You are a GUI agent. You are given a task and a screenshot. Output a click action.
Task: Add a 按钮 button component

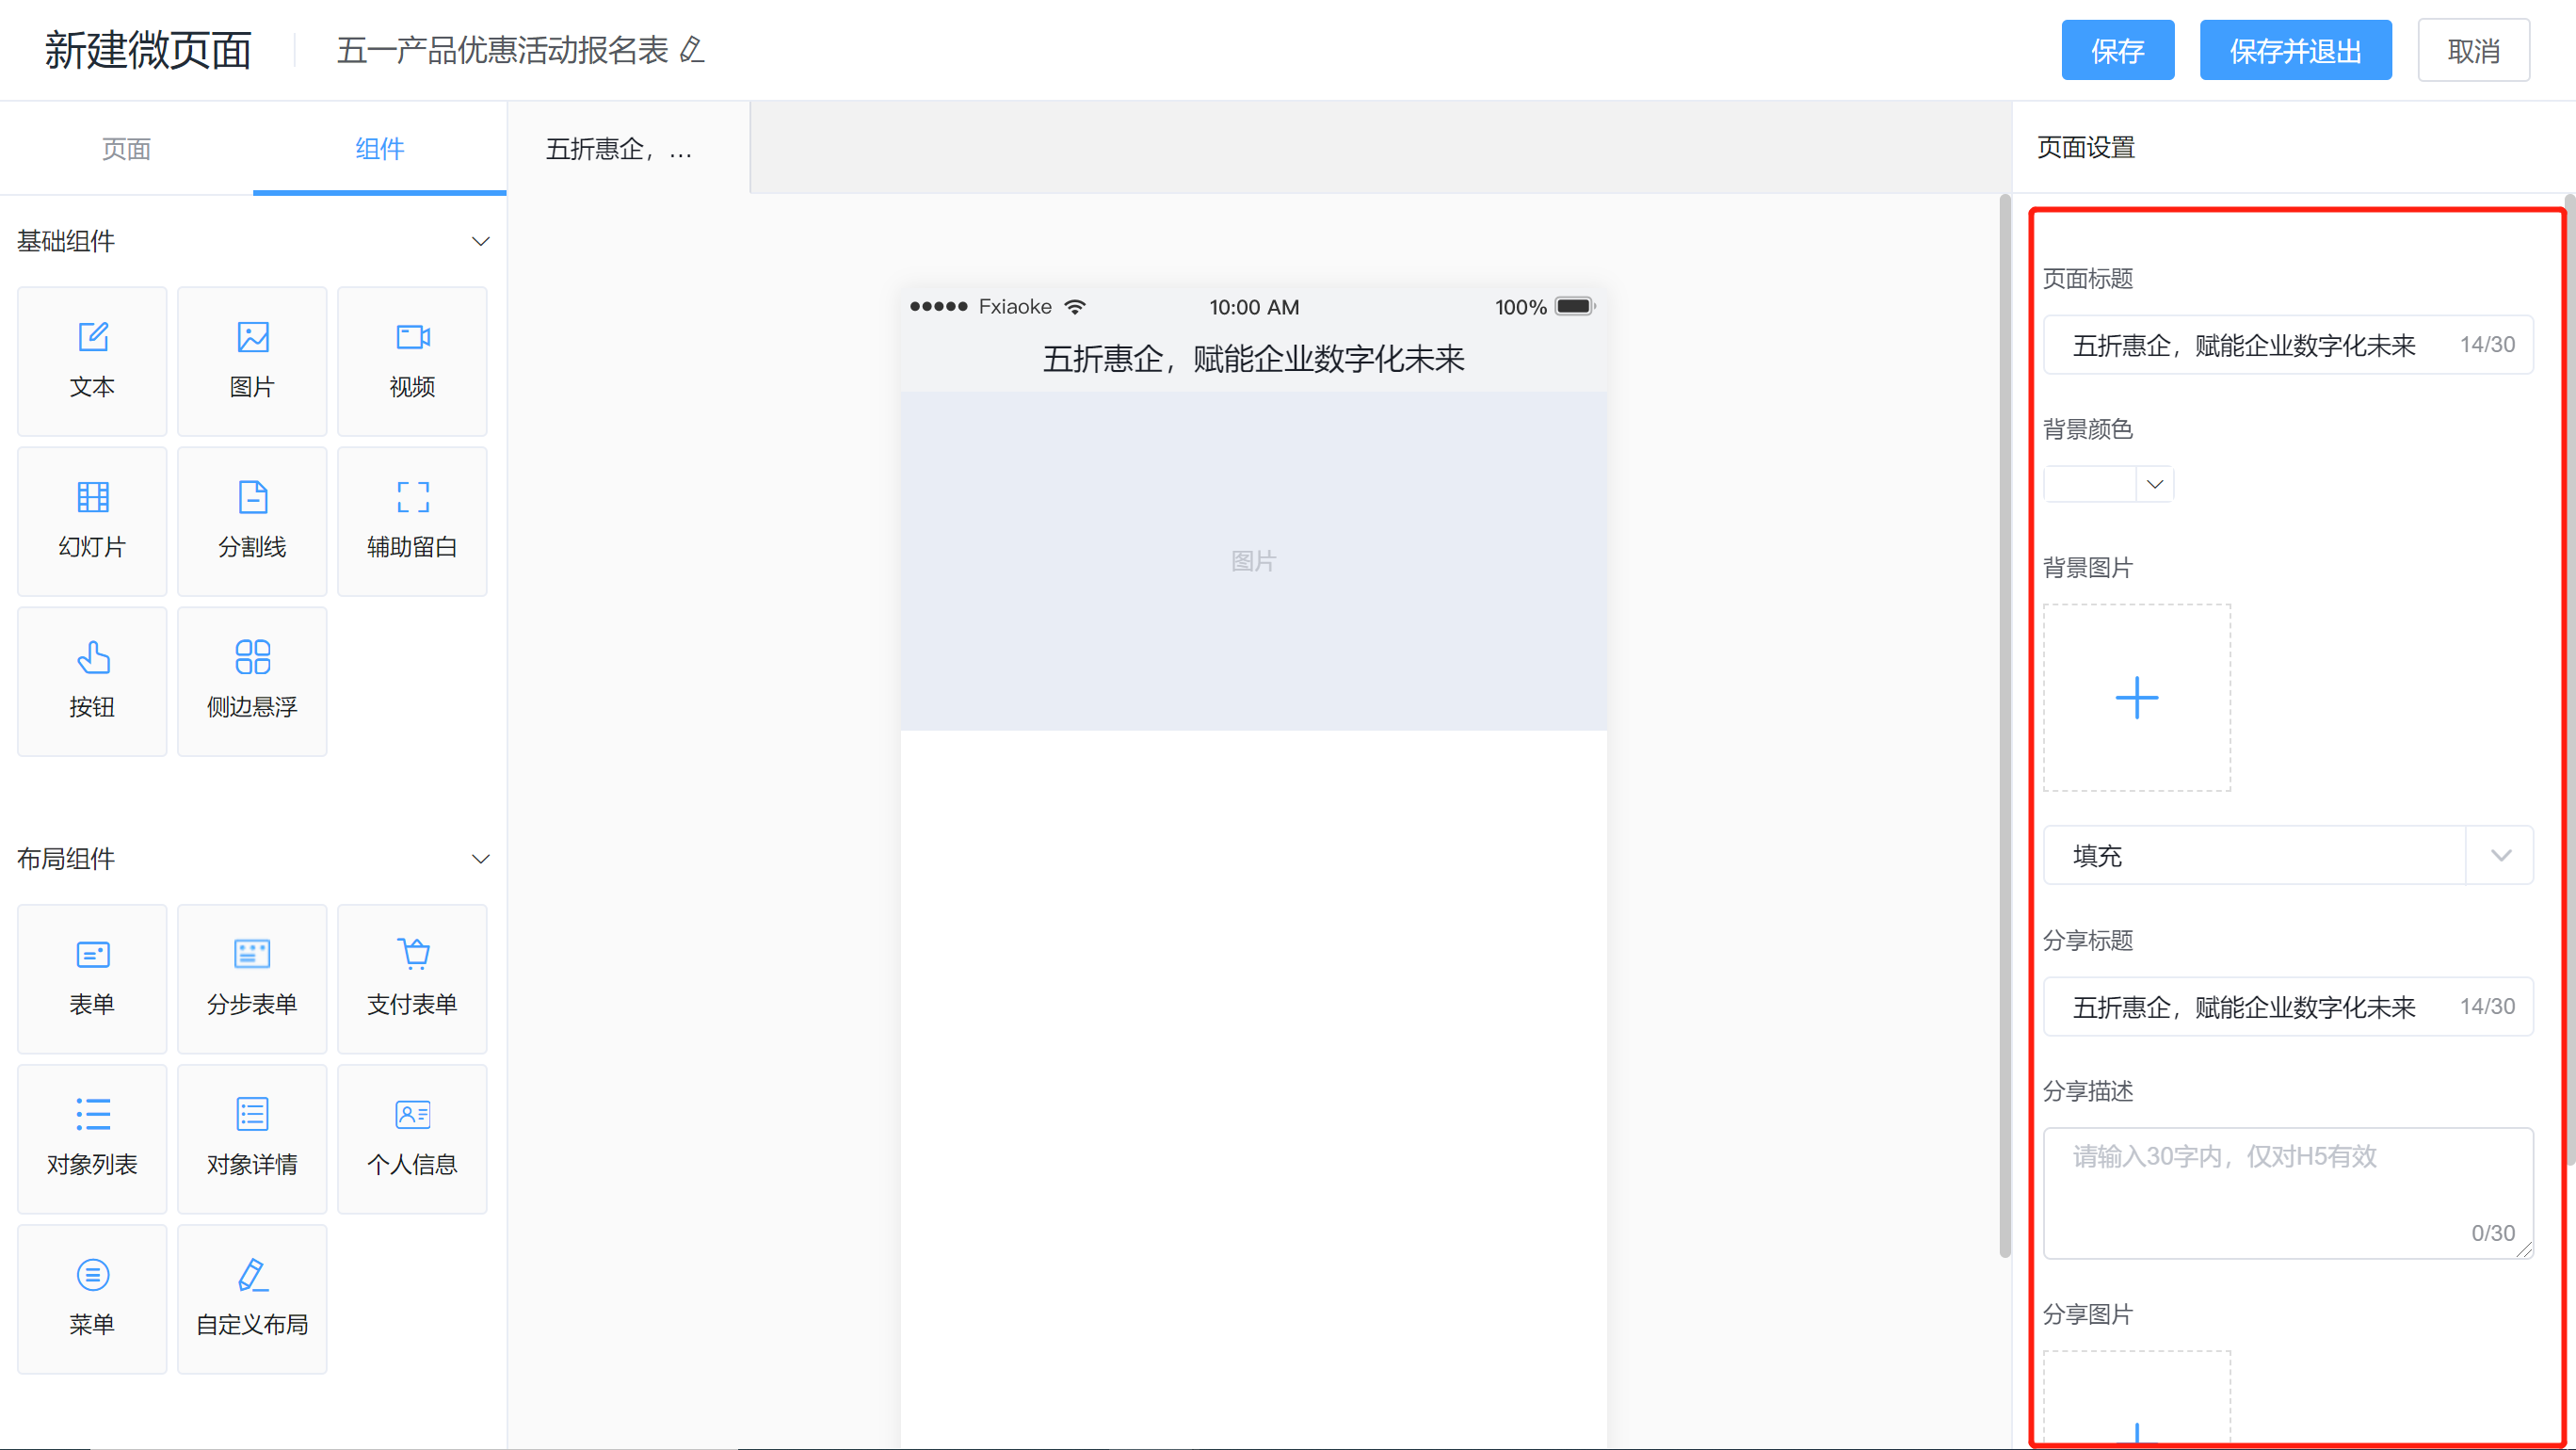point(92,681)
